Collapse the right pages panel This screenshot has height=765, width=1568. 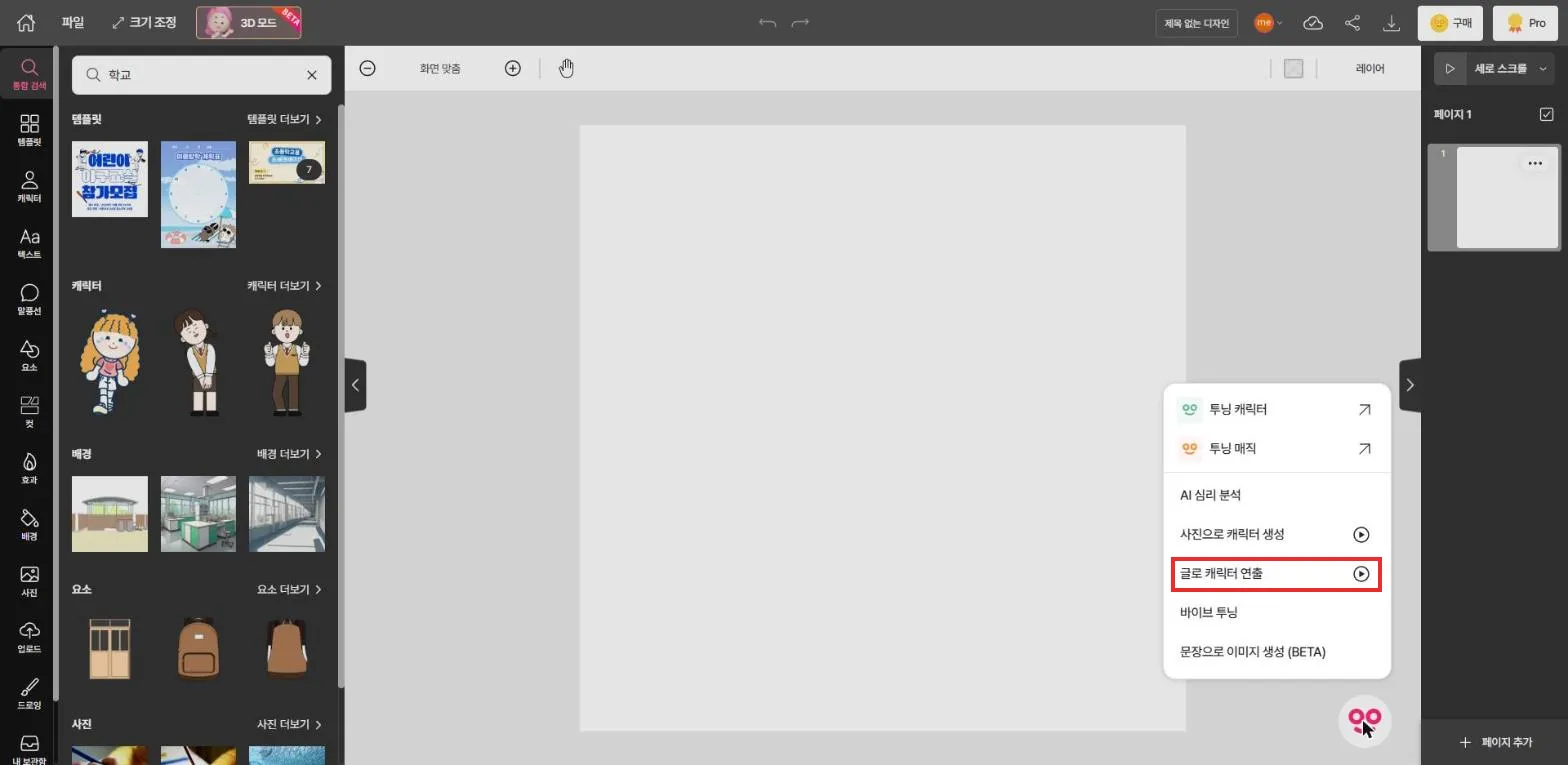[x=1410, y=385]
